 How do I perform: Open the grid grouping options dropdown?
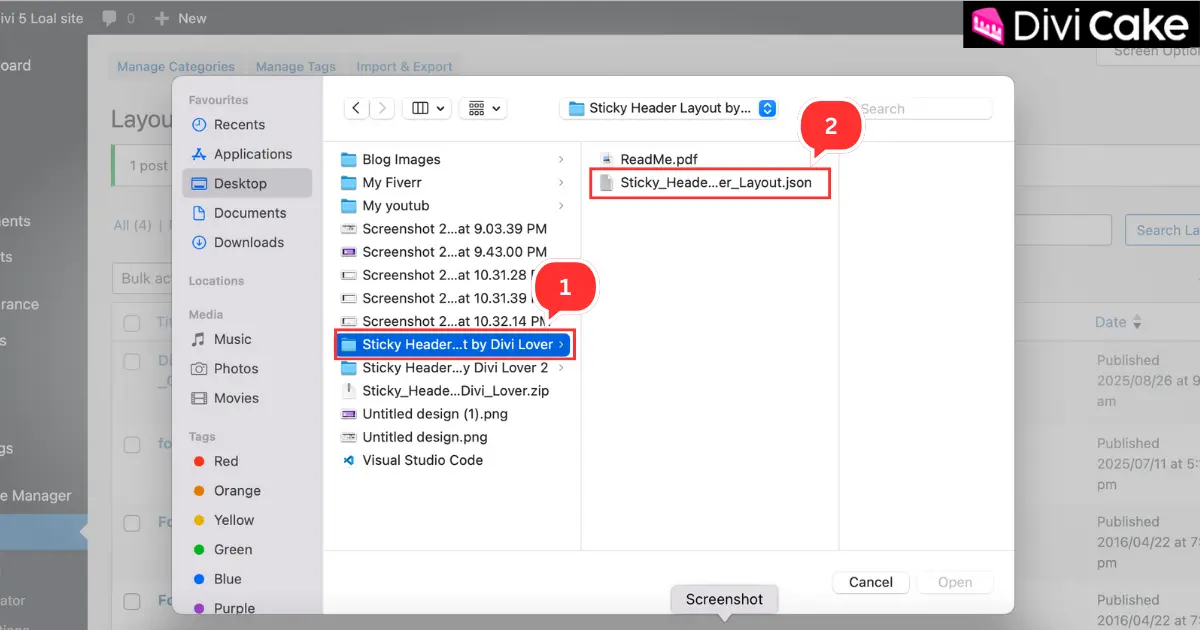[483, 108]
